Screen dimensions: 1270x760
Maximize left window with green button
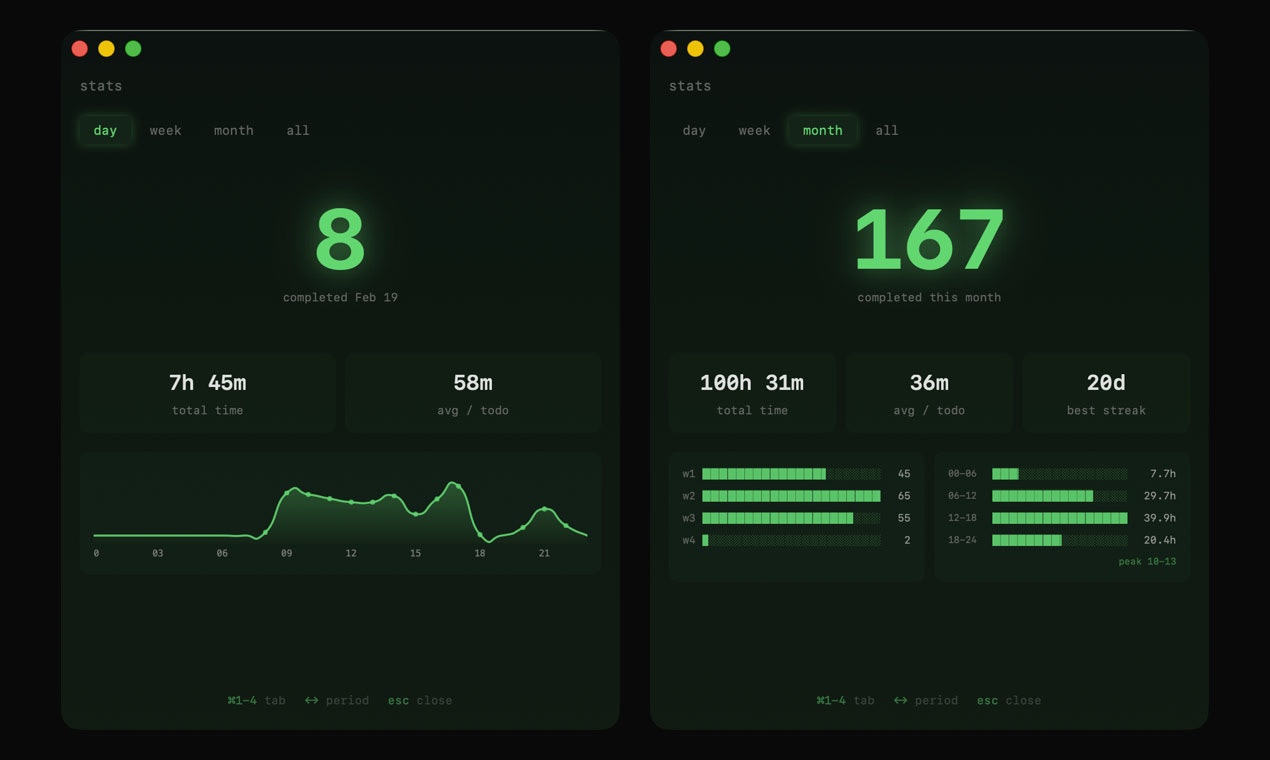133,48
